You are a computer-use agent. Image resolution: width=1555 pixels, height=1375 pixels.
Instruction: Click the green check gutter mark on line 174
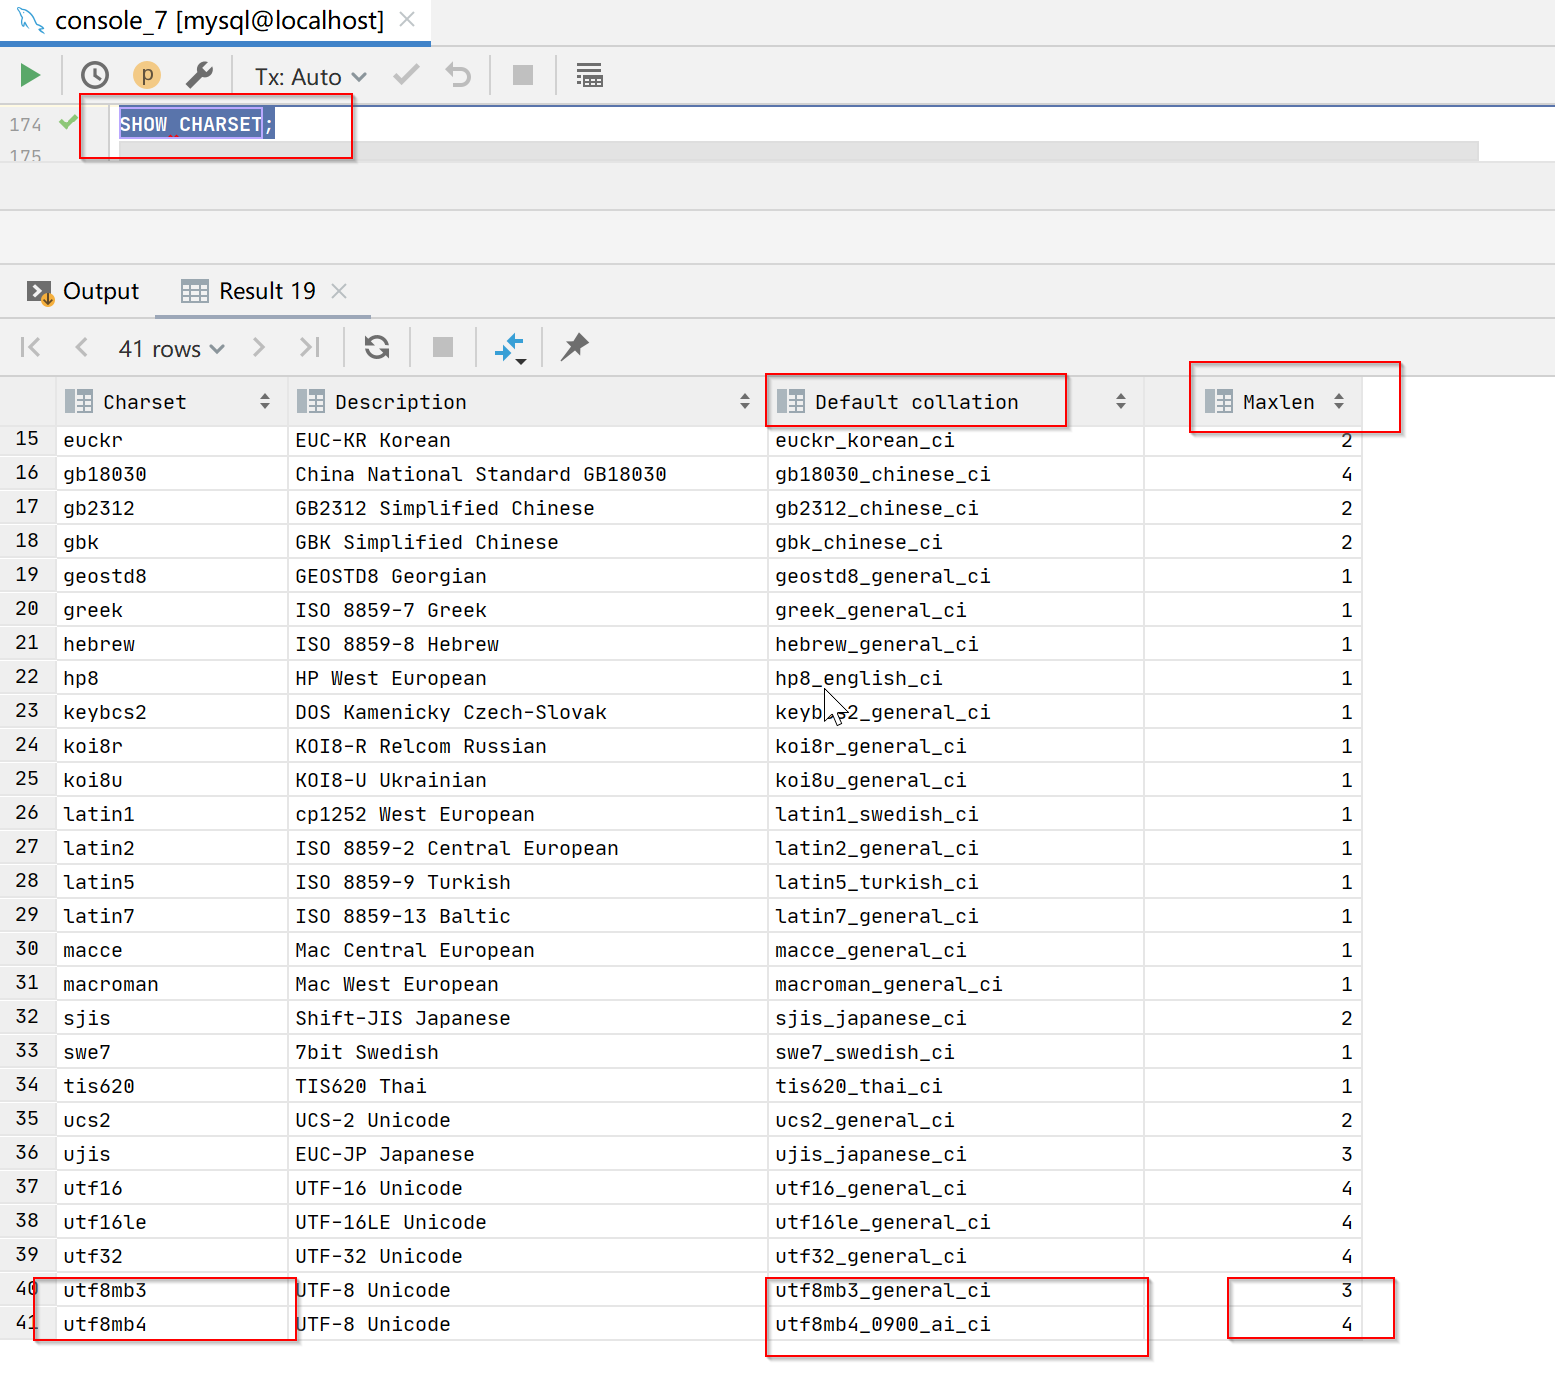[68, 122]
